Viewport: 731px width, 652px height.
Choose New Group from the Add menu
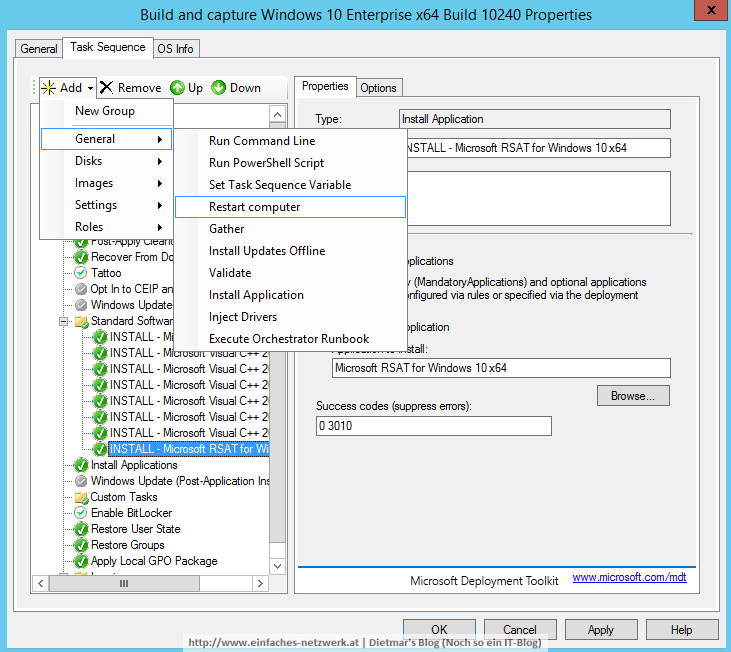point(105,111)
